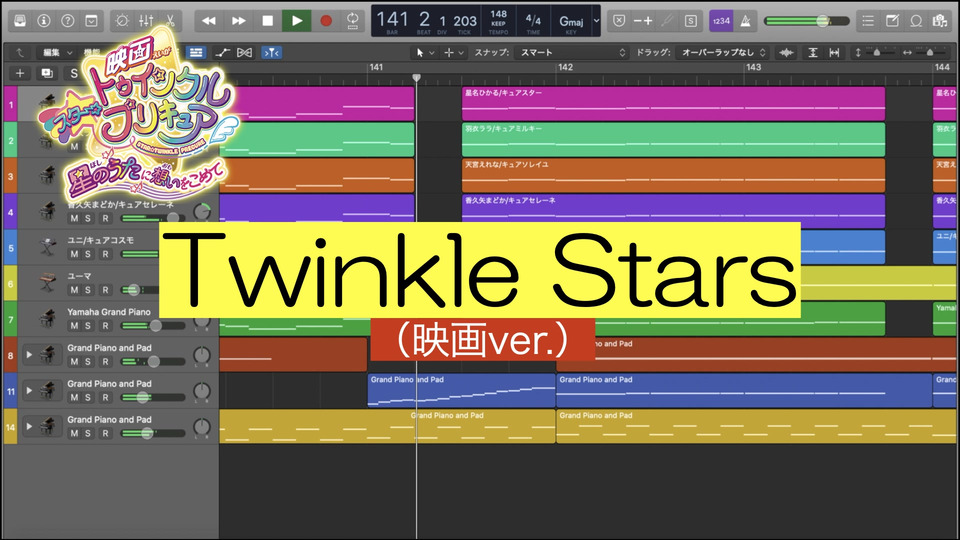Image resolution: width=960 pixels, height=540 pixels.
Task: Open the ドラッグ drag mode dropdown
Action: [722, 53]
